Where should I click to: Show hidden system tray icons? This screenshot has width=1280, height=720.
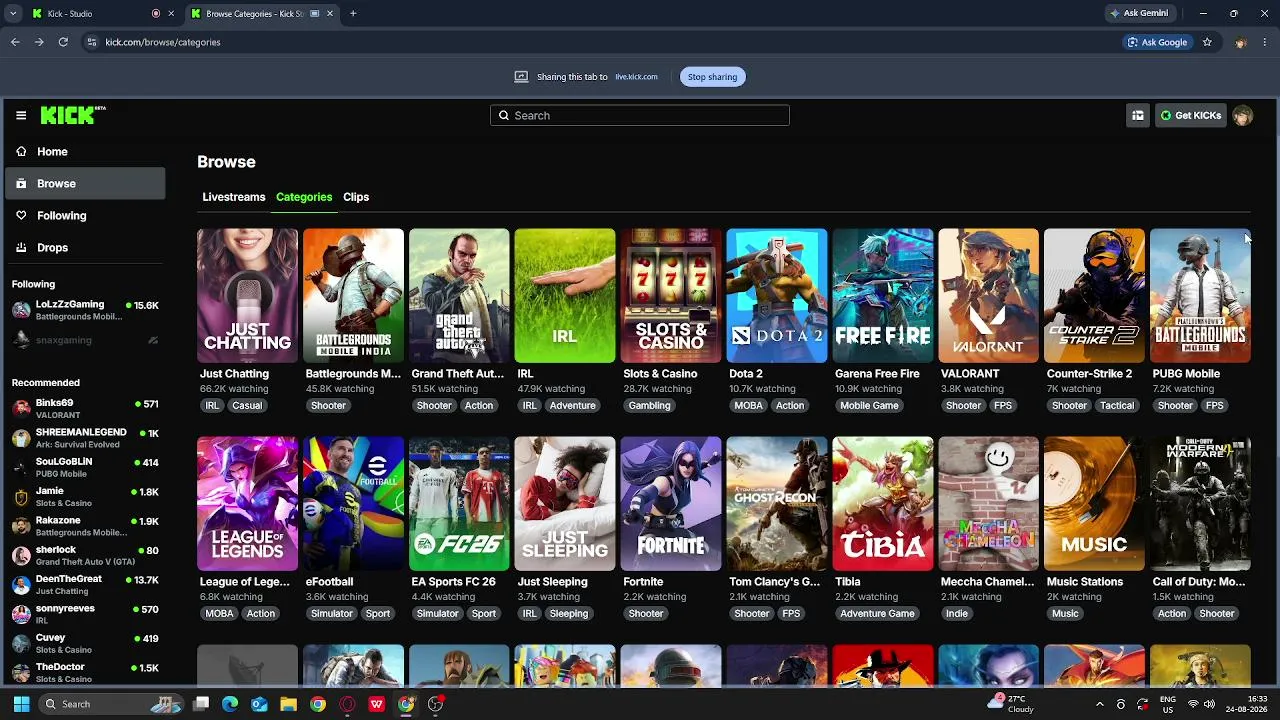point(1100,704)
